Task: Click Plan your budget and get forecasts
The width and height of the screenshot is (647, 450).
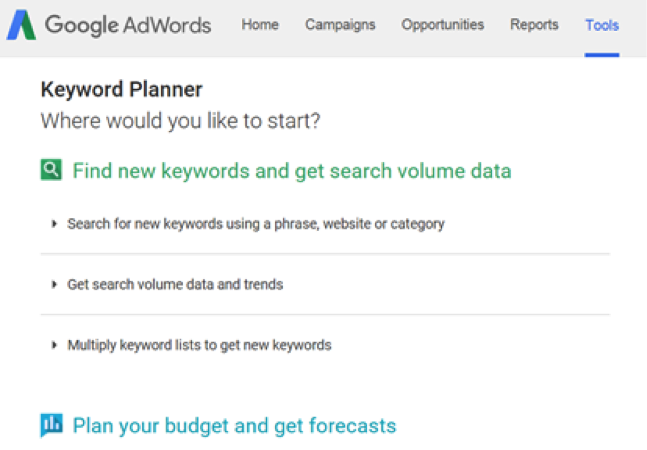Action: pos(234,426)
